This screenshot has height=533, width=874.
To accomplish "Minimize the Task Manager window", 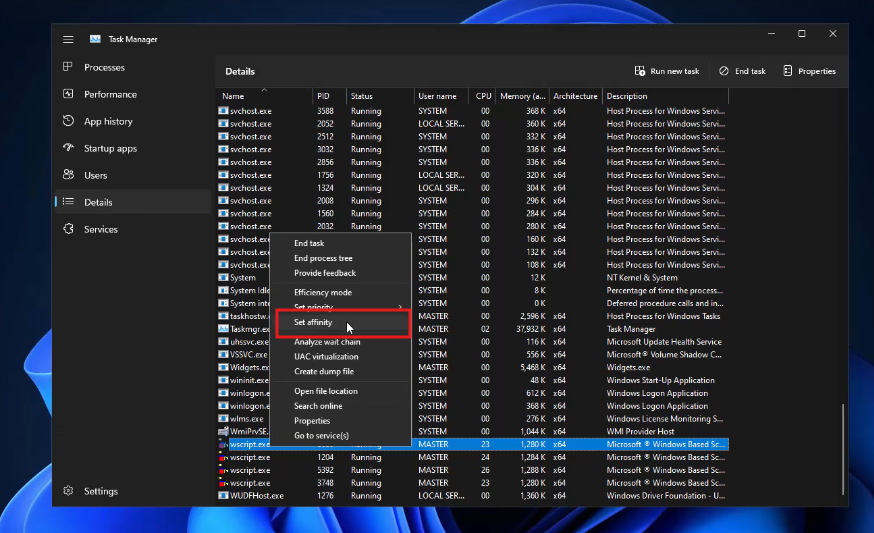I will 771,33.
